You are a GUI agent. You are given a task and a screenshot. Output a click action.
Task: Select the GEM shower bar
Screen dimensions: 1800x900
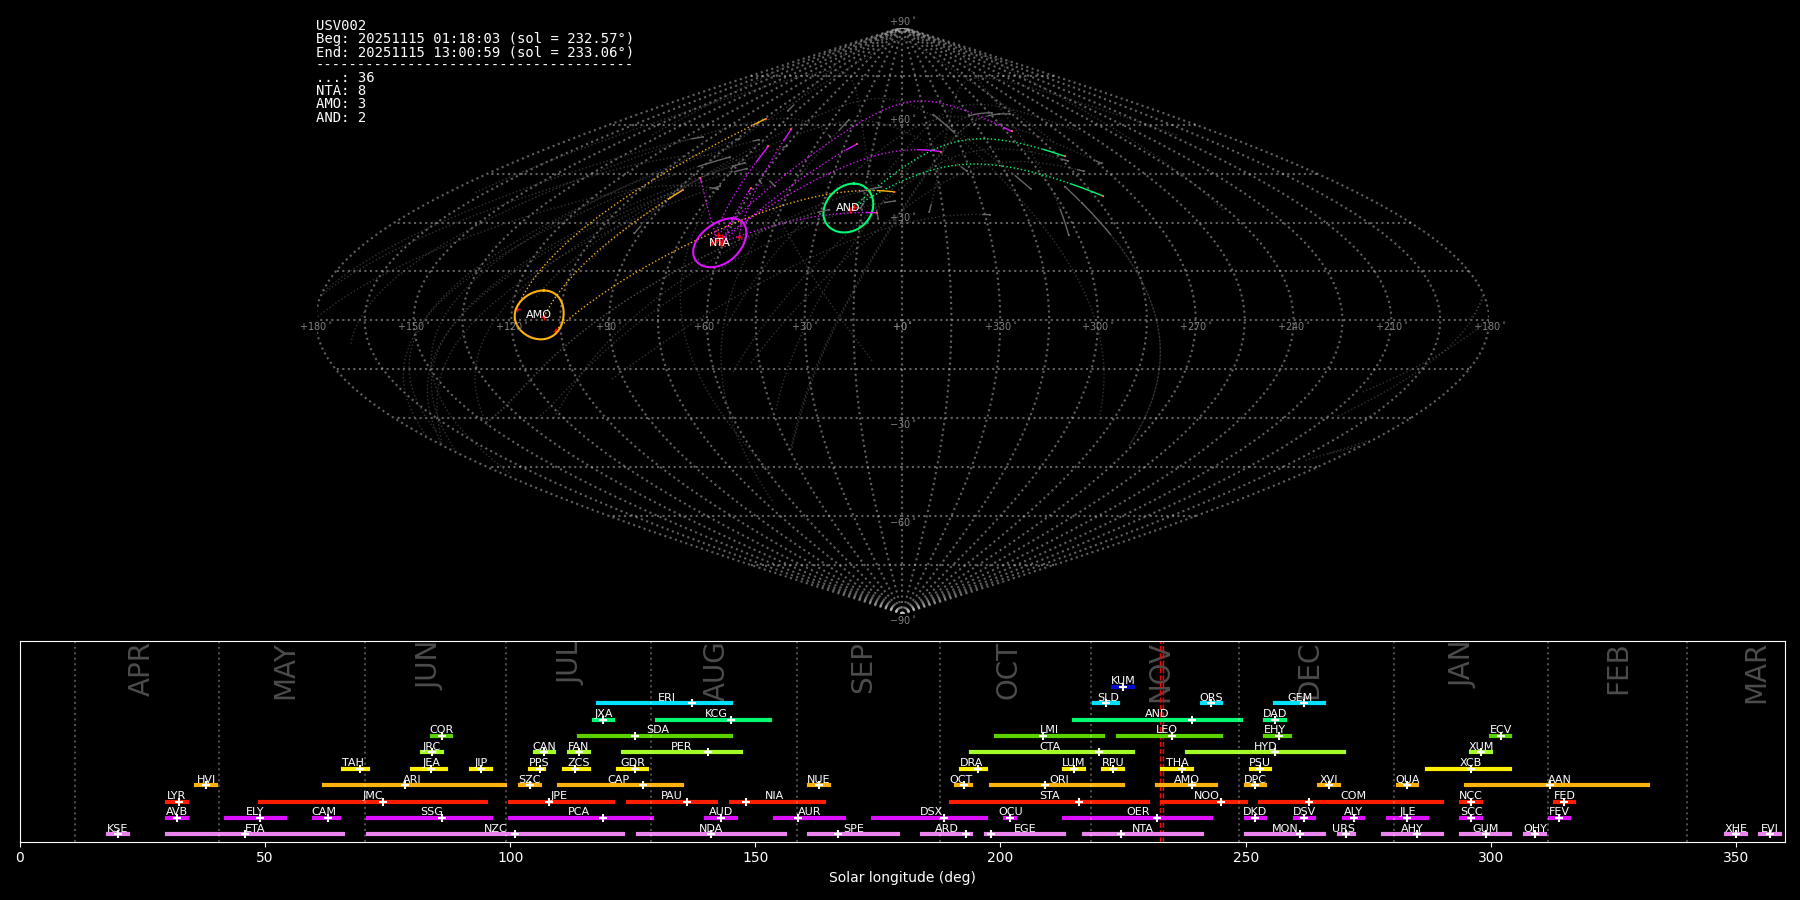(1298, 703)
